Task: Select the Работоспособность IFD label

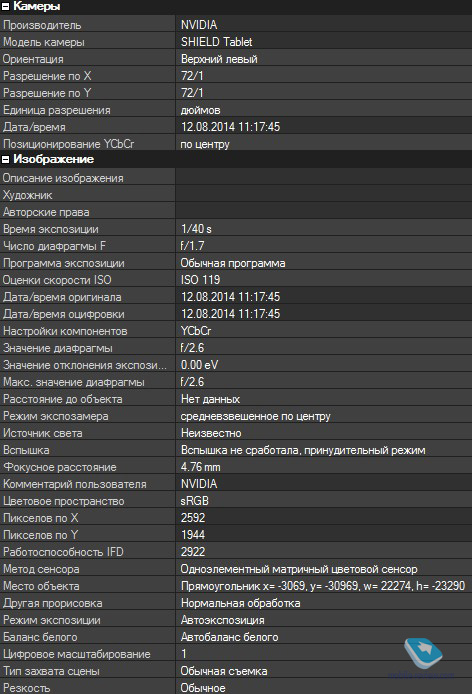Action: [63, 552]
